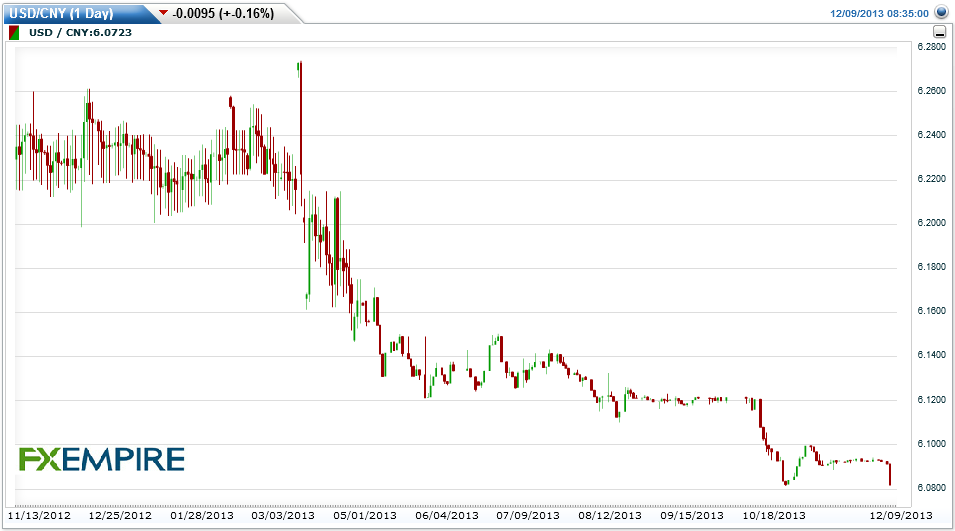Click the USD / CNY:6.0723 legend label

(80, 32)
